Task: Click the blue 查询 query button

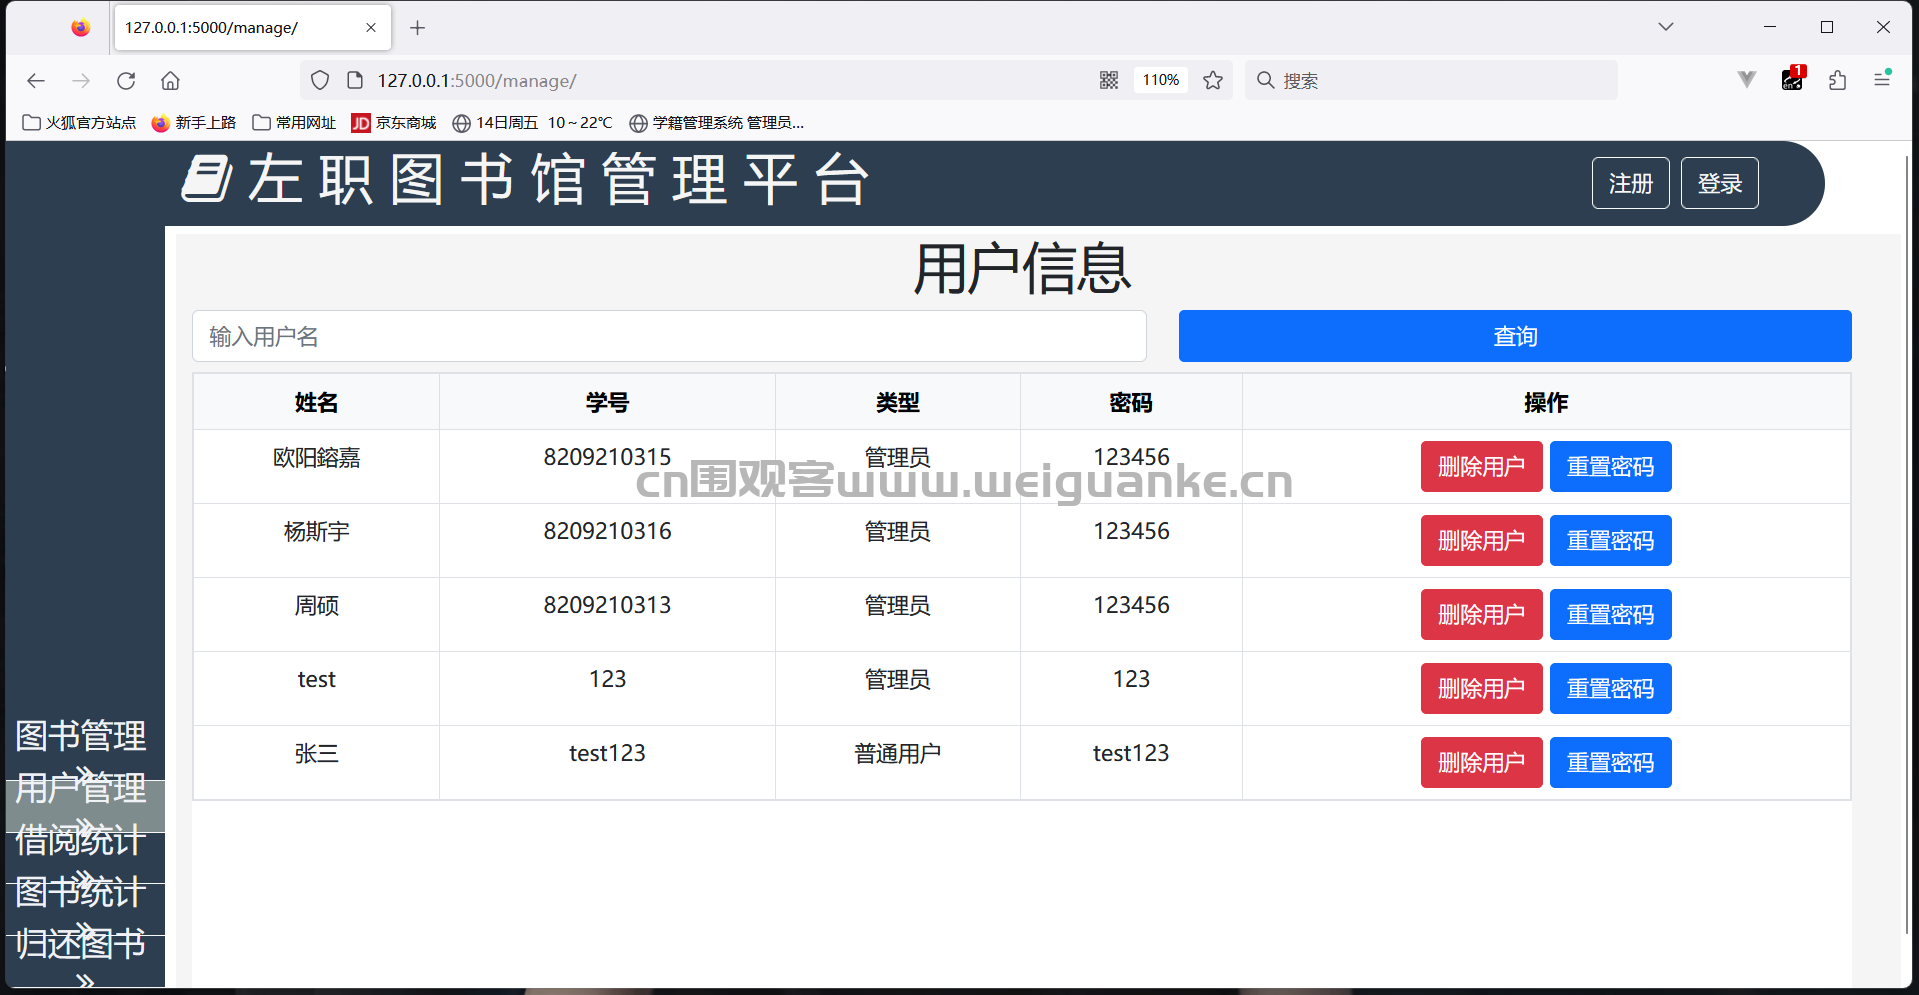Action: [x=1515, y=336]
